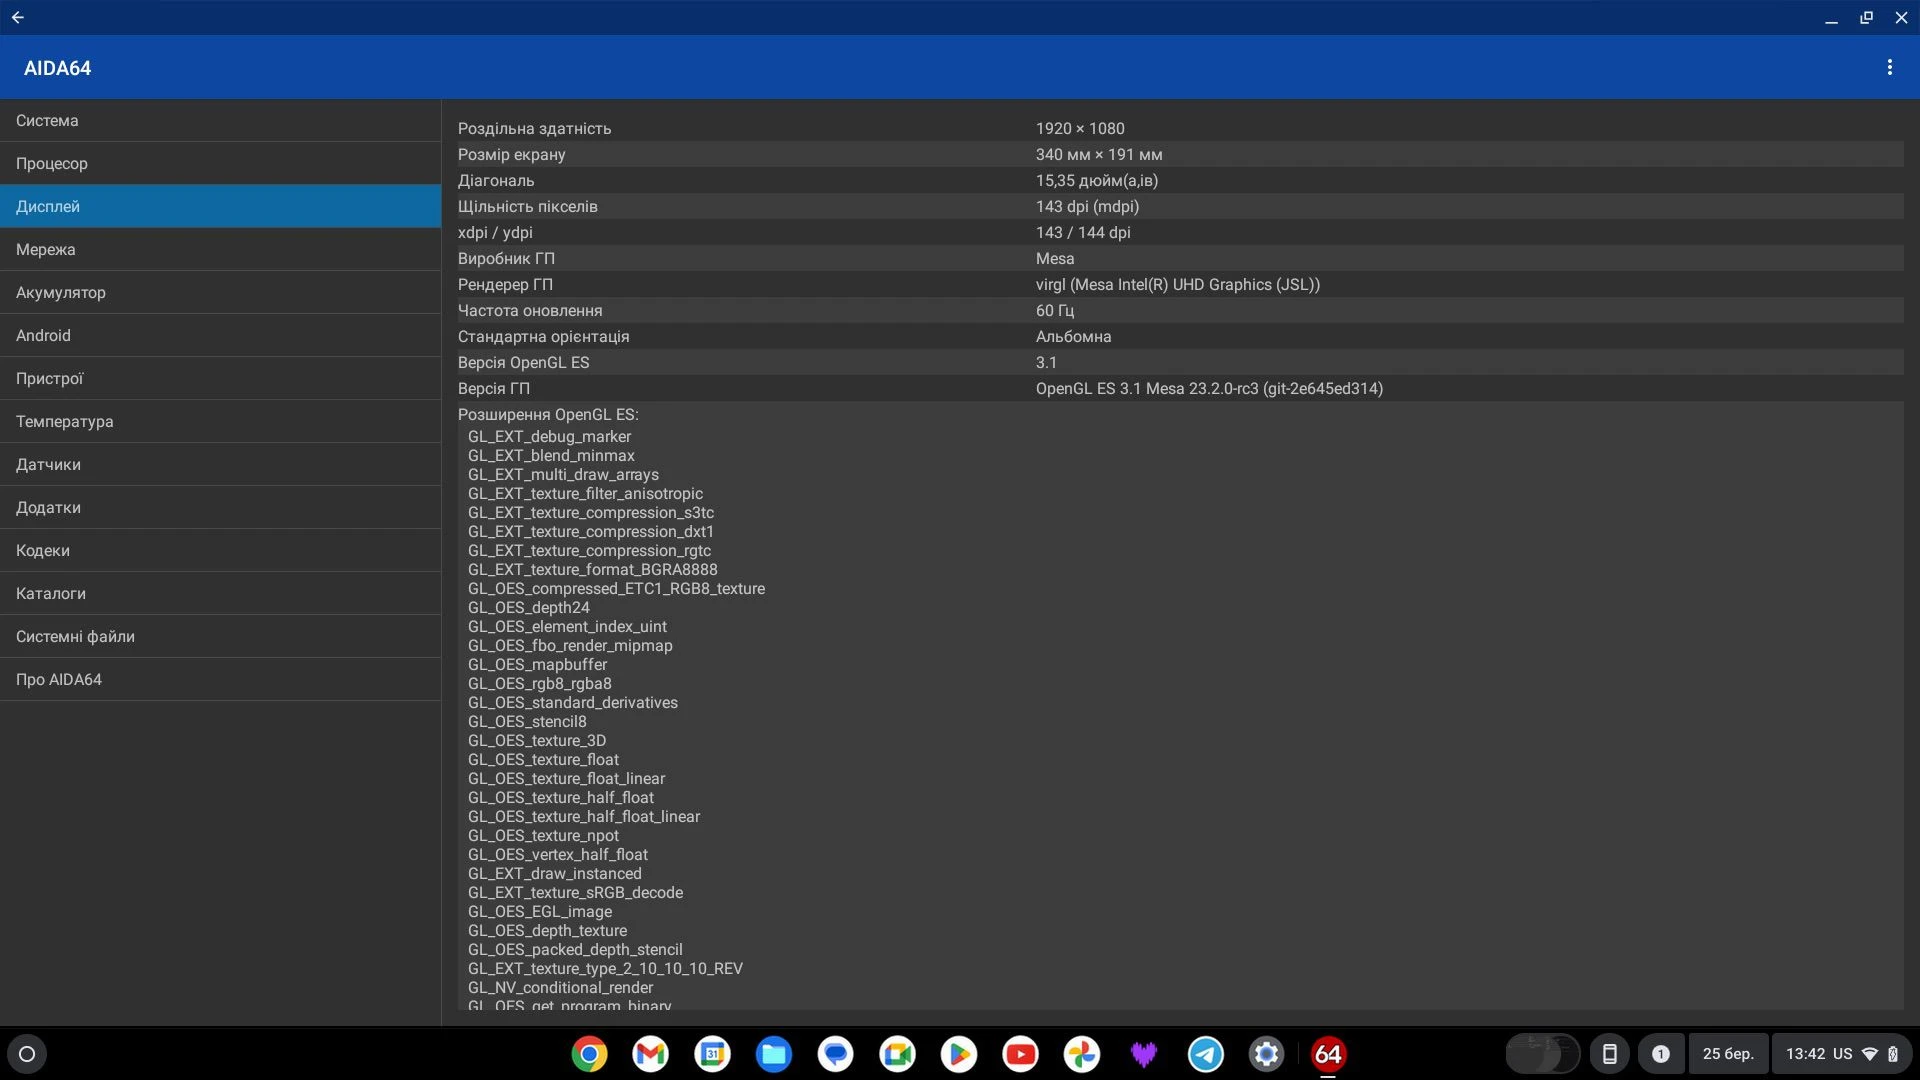The width and height of the screenshot is (1920, 1080).
Task: Select the Android menu item
Action: pos(220,335)
